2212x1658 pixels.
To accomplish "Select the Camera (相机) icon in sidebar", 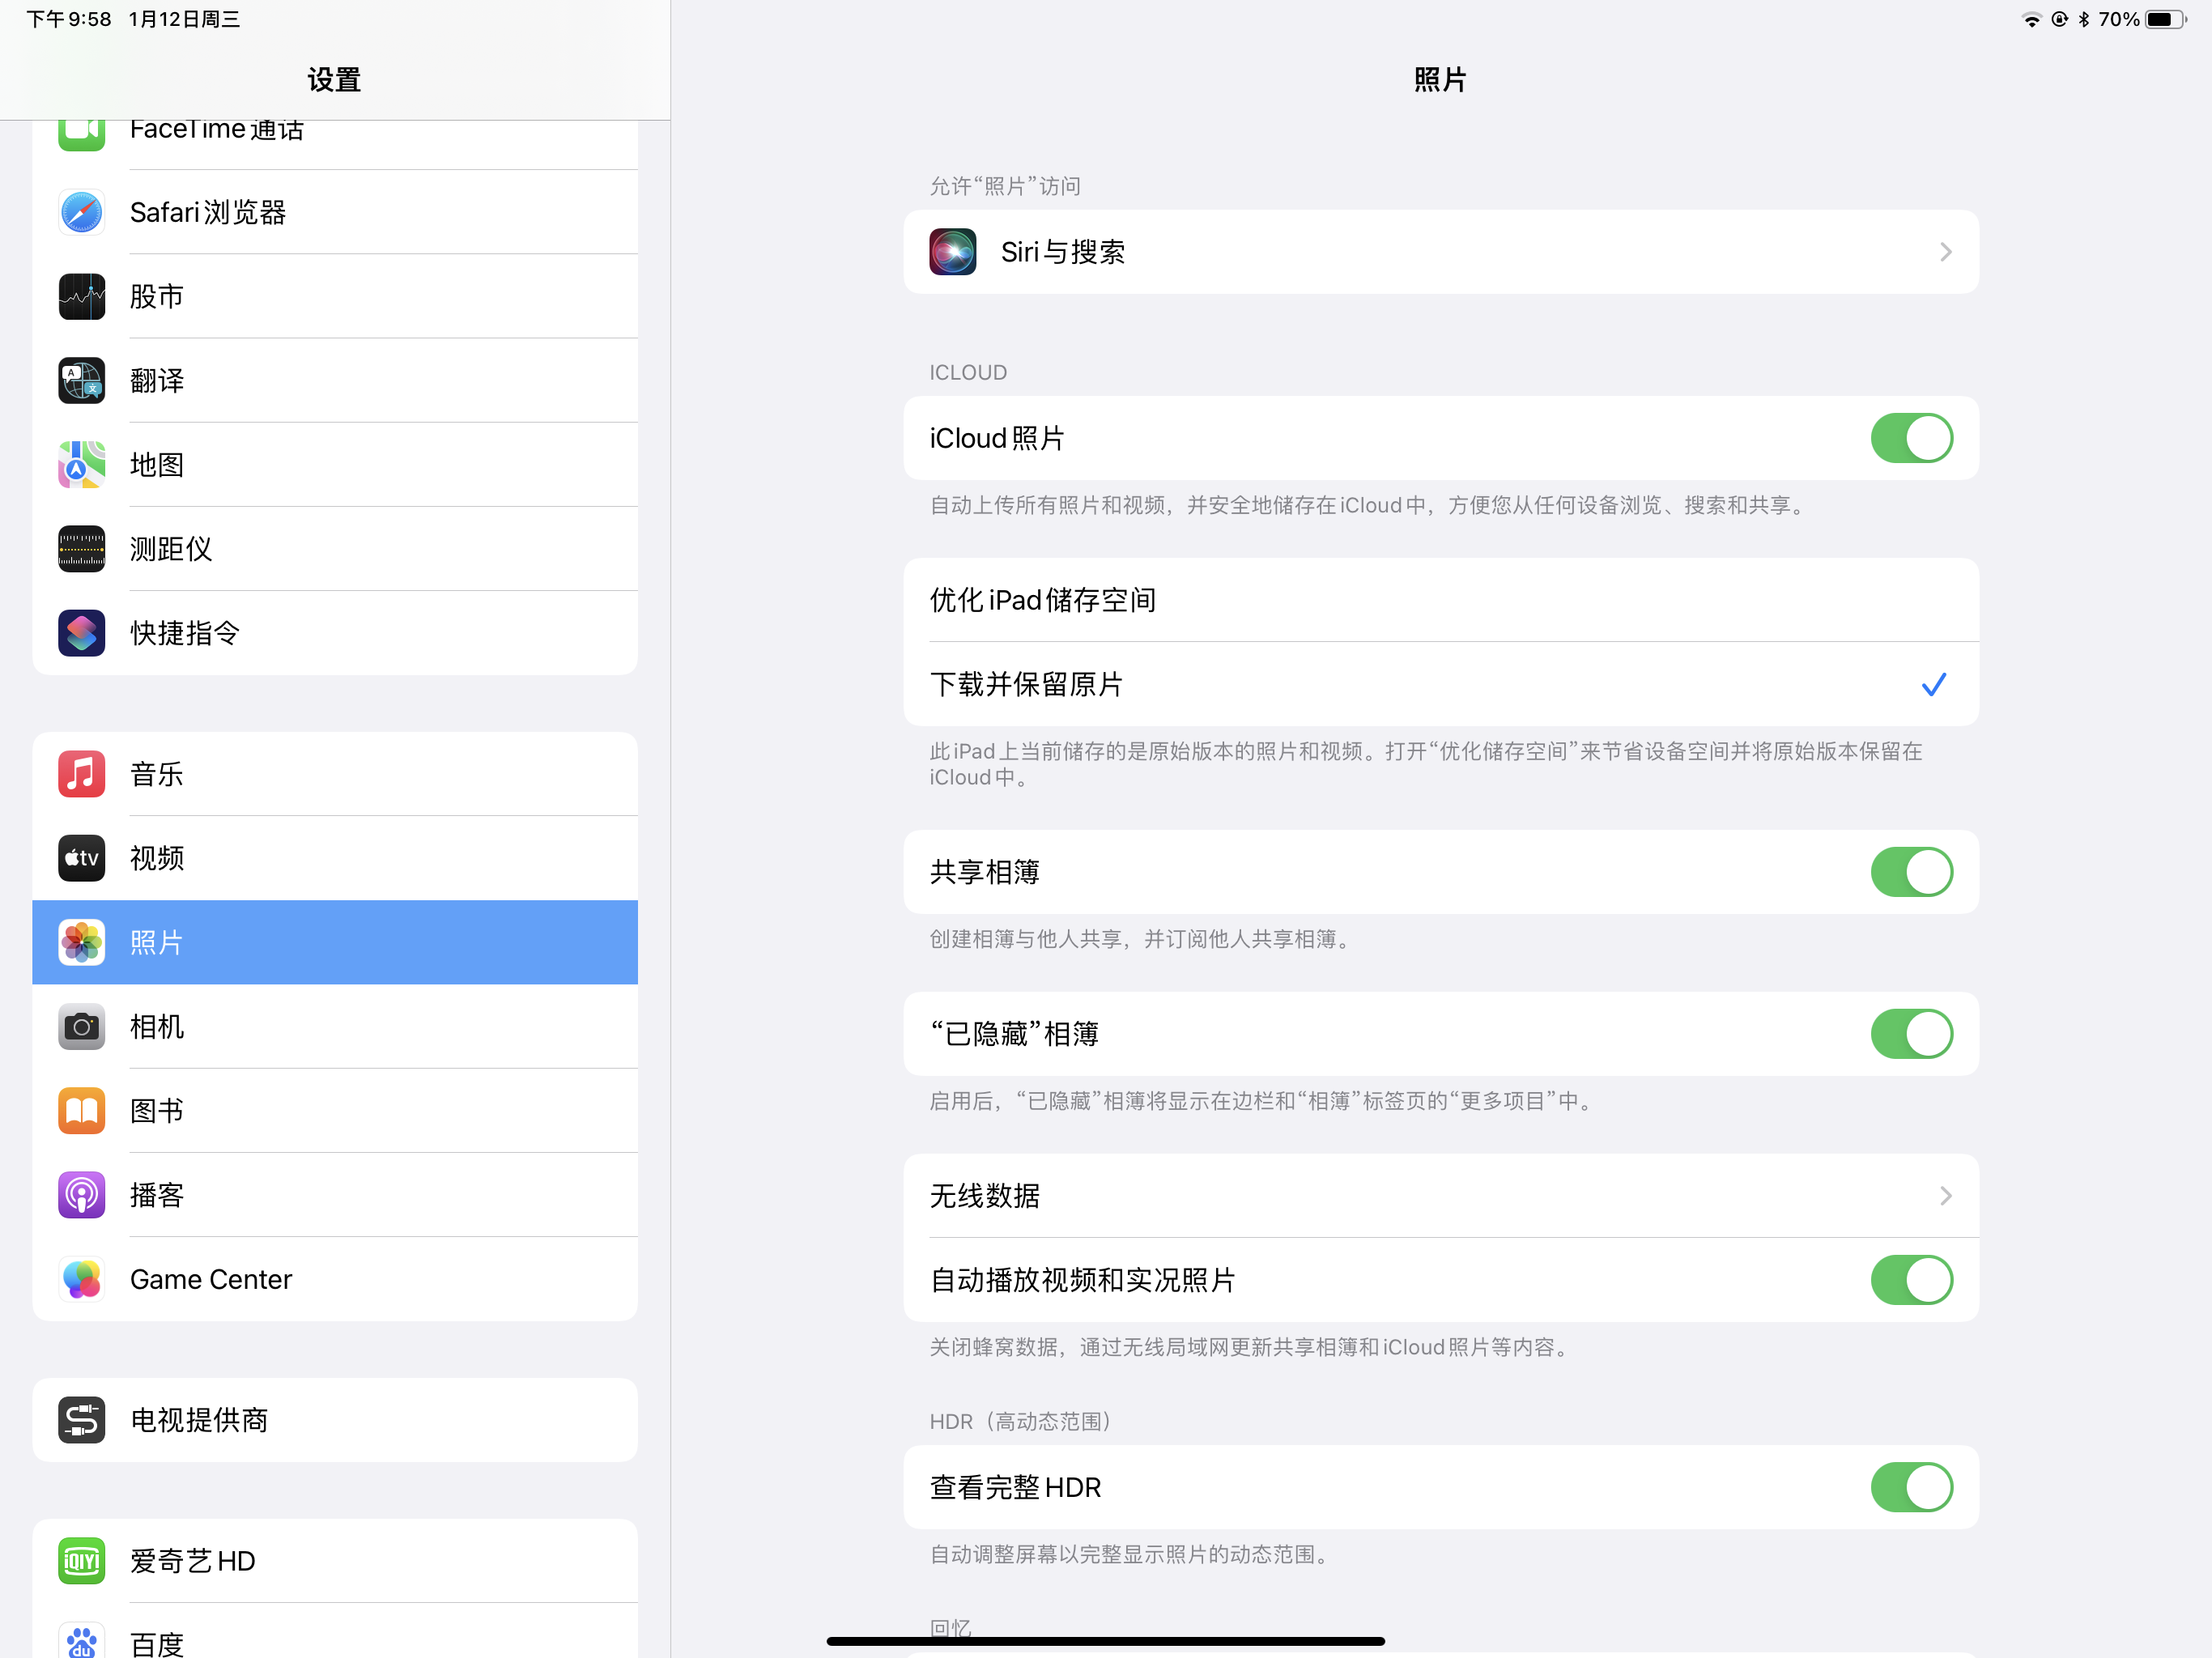I will (81, 1026).
